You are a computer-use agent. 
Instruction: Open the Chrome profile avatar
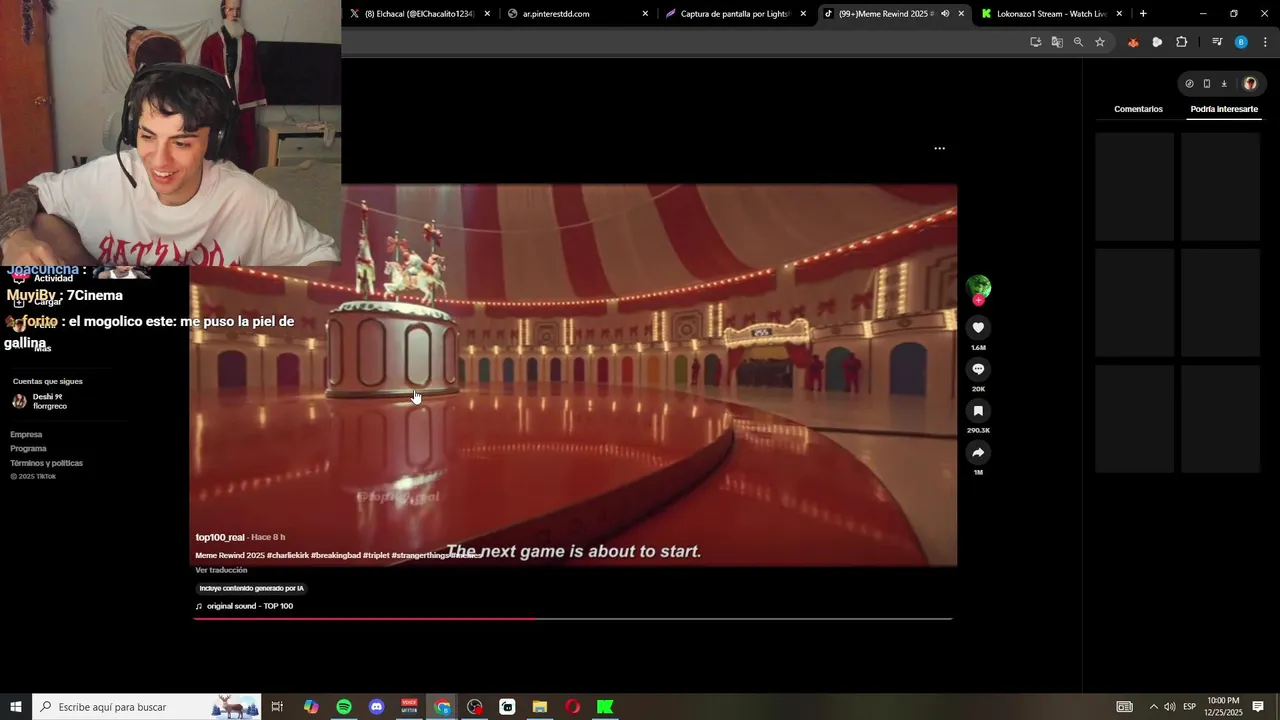(x=1241, y=42)
